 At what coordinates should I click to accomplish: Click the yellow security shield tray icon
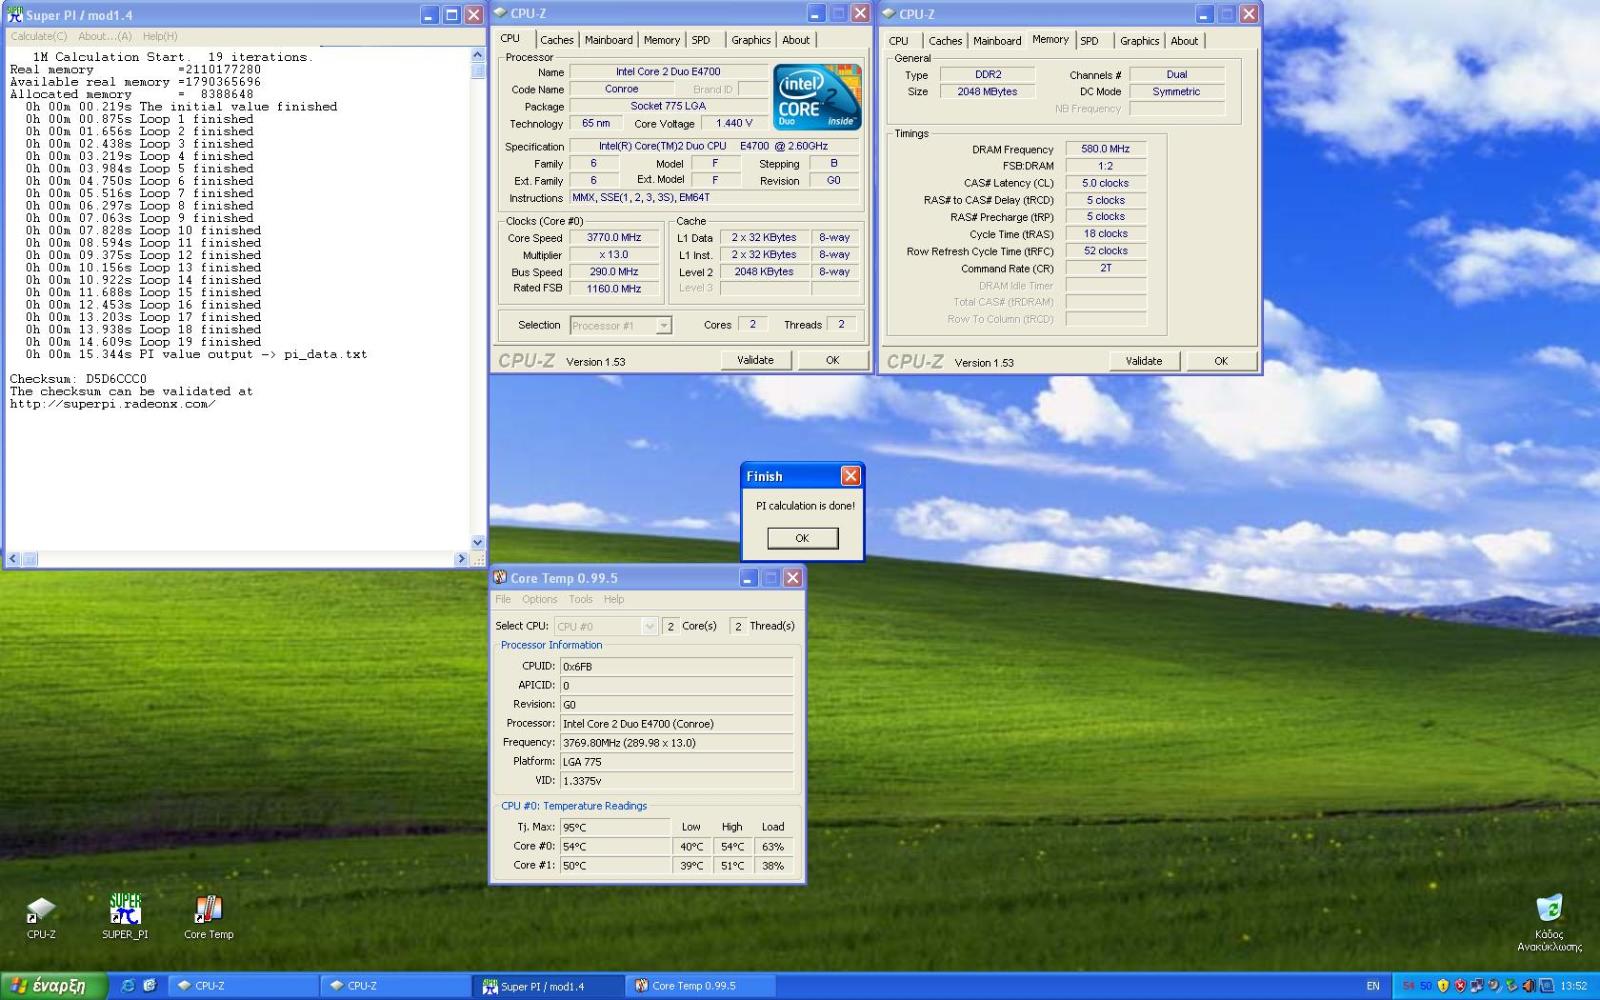click(x=1443, y=986)
